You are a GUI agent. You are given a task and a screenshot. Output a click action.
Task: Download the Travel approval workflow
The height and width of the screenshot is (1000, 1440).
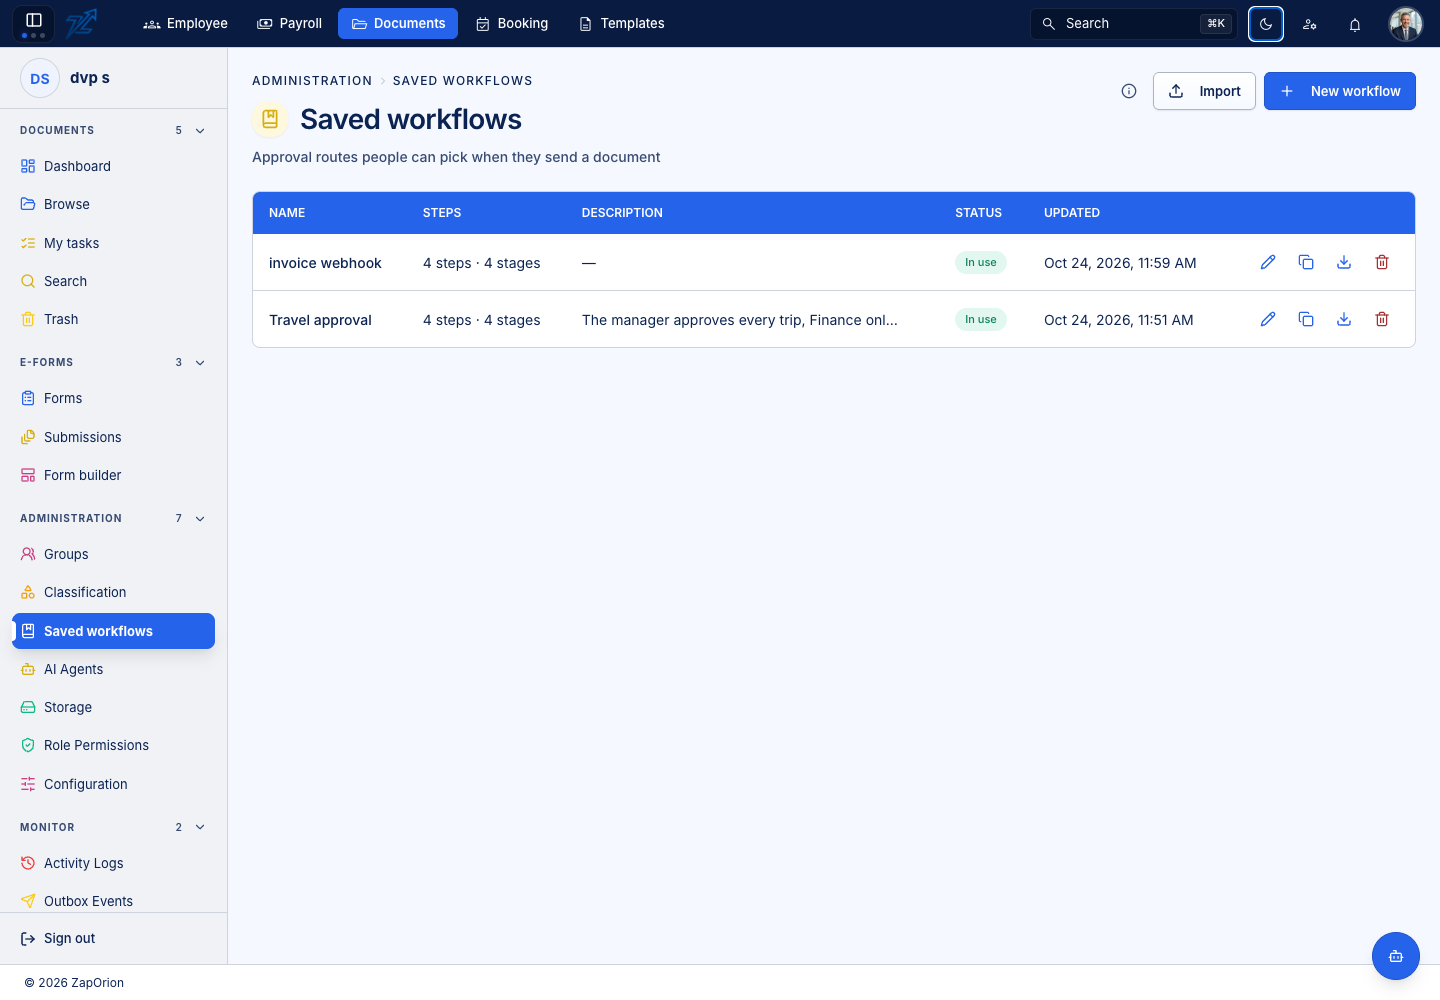click(1344, 319)
